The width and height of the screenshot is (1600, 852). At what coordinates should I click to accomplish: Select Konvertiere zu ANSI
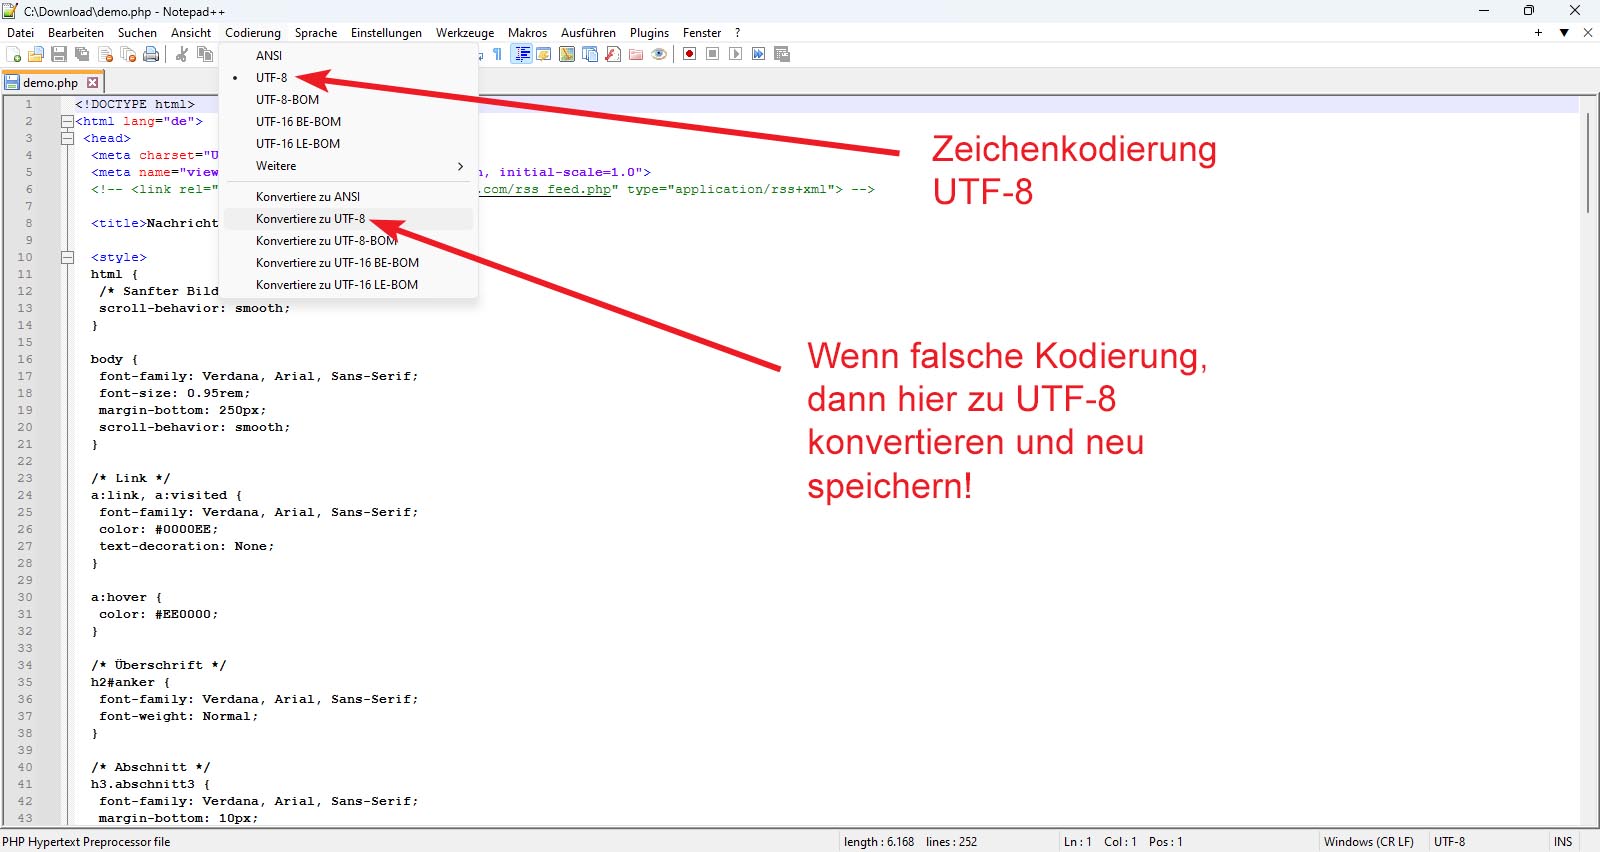(307, 197)
